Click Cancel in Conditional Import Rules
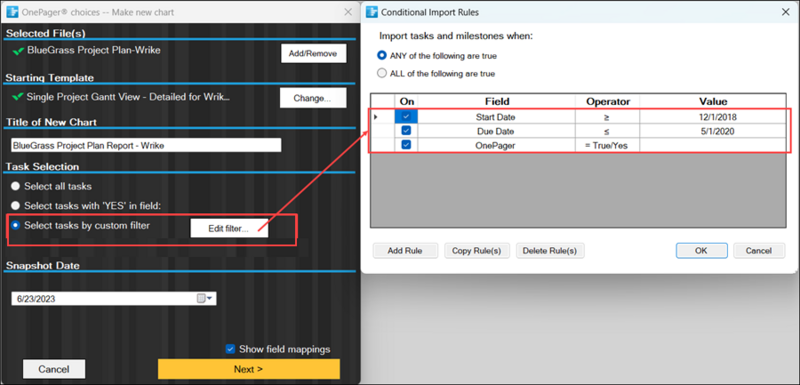The height and width of the screenshot is (385, 800). click(759, 250)
